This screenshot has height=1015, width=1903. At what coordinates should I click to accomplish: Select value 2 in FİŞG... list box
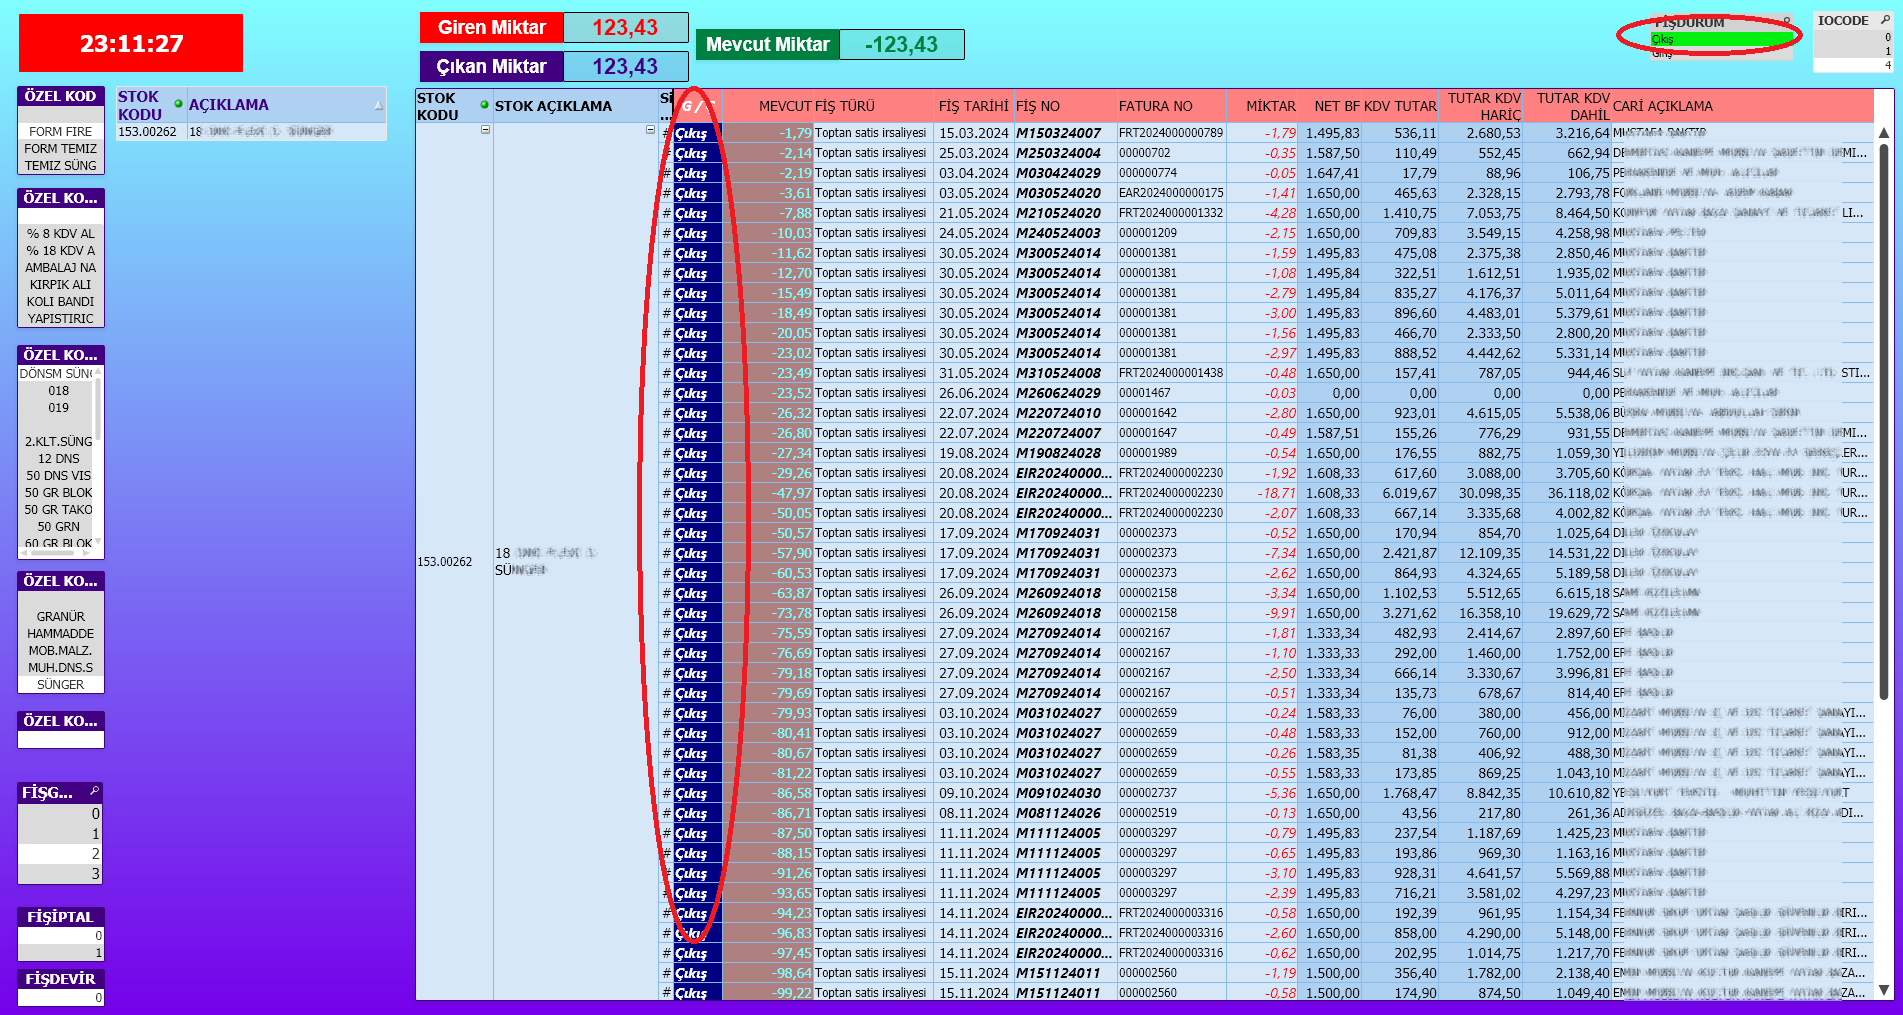[x=60, y=854]
